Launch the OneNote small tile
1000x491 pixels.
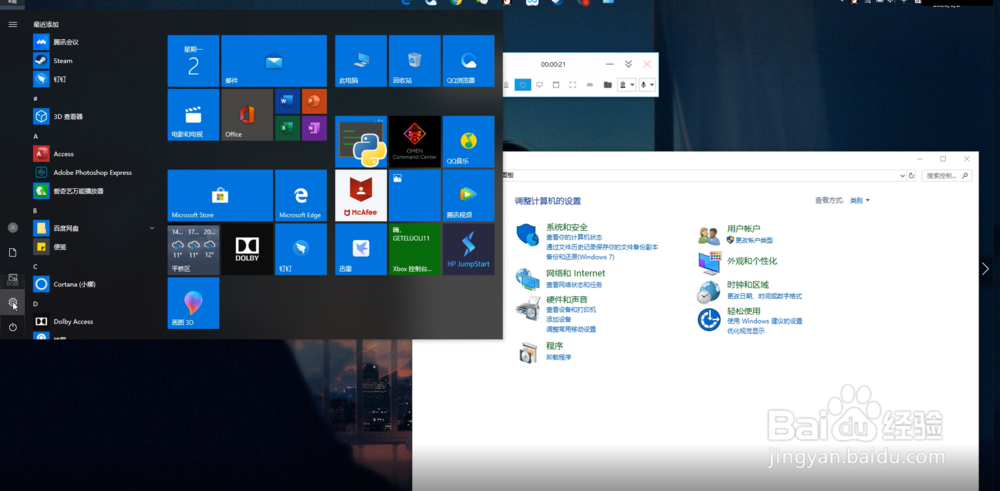(314, 128)
